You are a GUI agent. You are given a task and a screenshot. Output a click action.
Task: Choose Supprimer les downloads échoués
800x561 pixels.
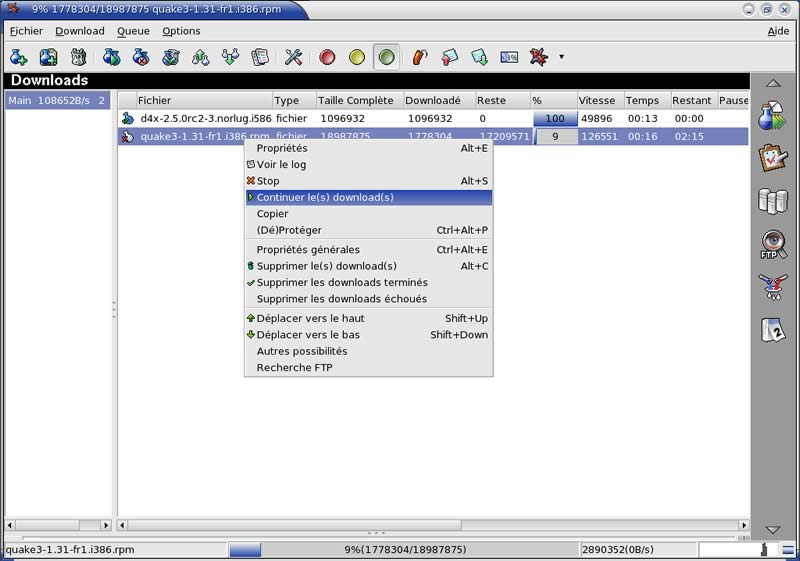click(x=368, y=299)
